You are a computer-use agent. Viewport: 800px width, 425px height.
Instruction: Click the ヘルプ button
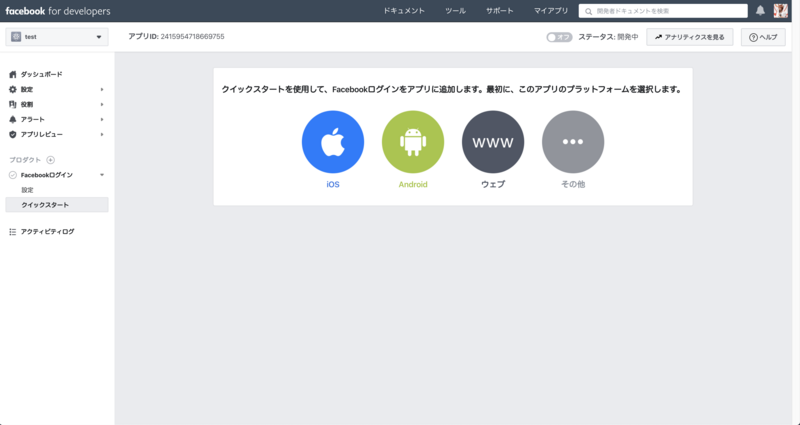pyautogui.click(x=763, y=37)
